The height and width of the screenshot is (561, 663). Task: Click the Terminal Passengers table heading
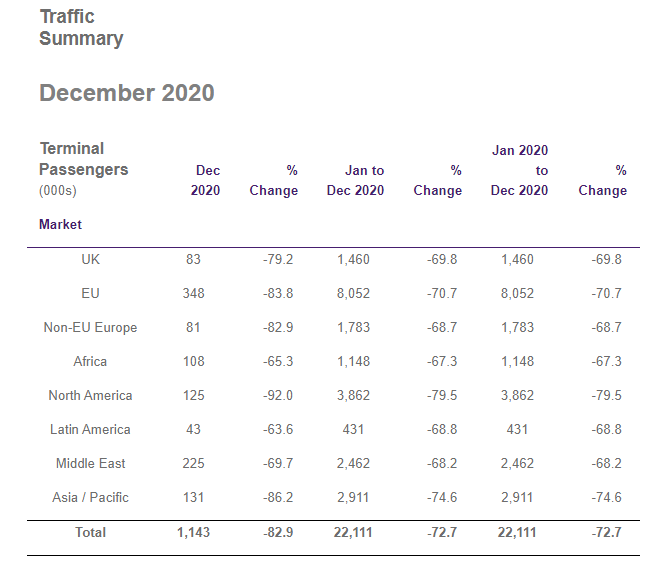click(x=84, y=159)
